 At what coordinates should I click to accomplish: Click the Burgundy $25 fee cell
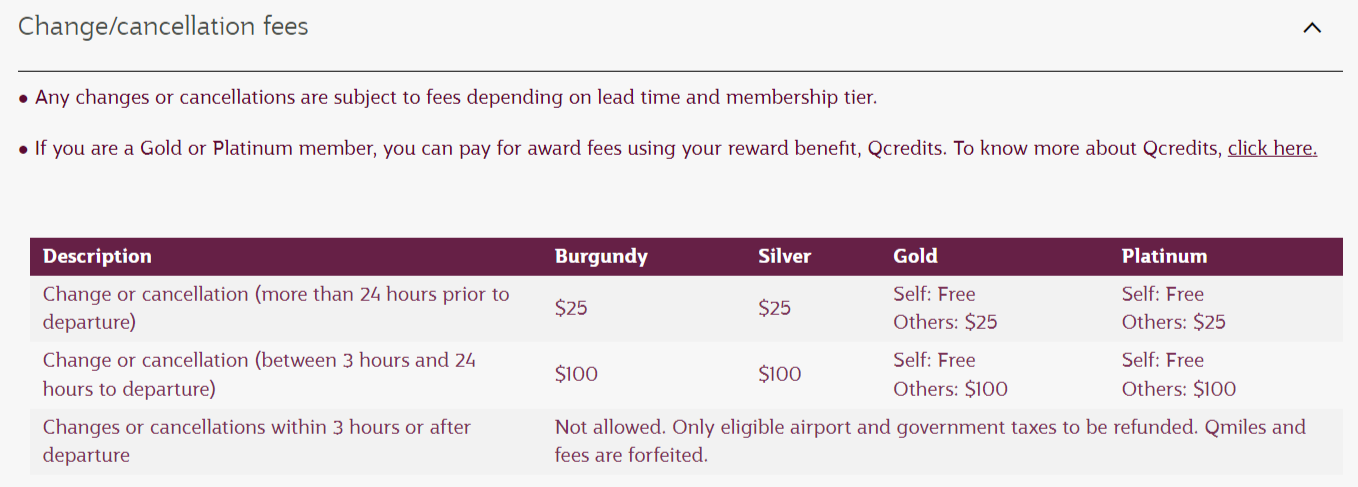coord(571,308)
